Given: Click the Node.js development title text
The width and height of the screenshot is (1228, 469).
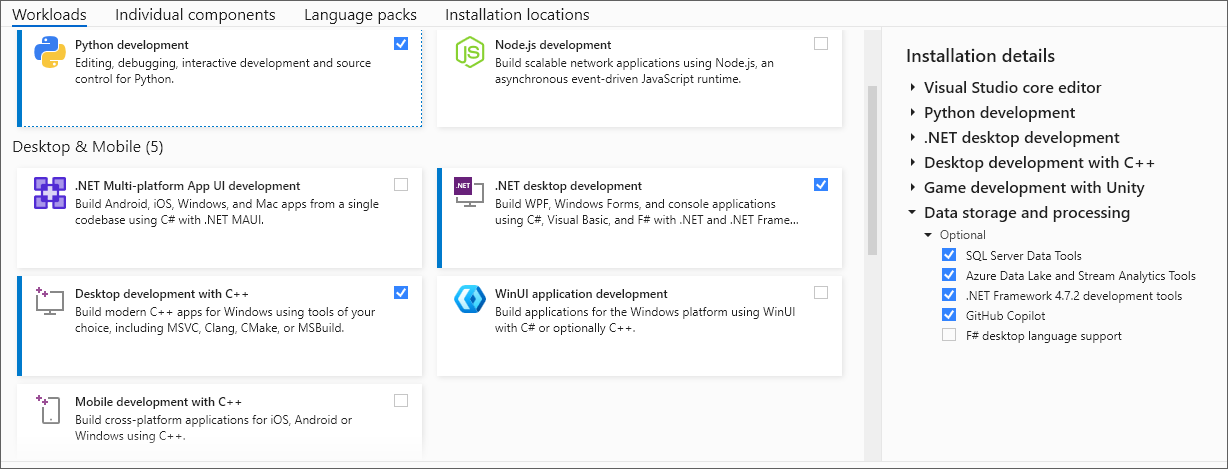Looking at the screenshot, I should pos(553,45).
